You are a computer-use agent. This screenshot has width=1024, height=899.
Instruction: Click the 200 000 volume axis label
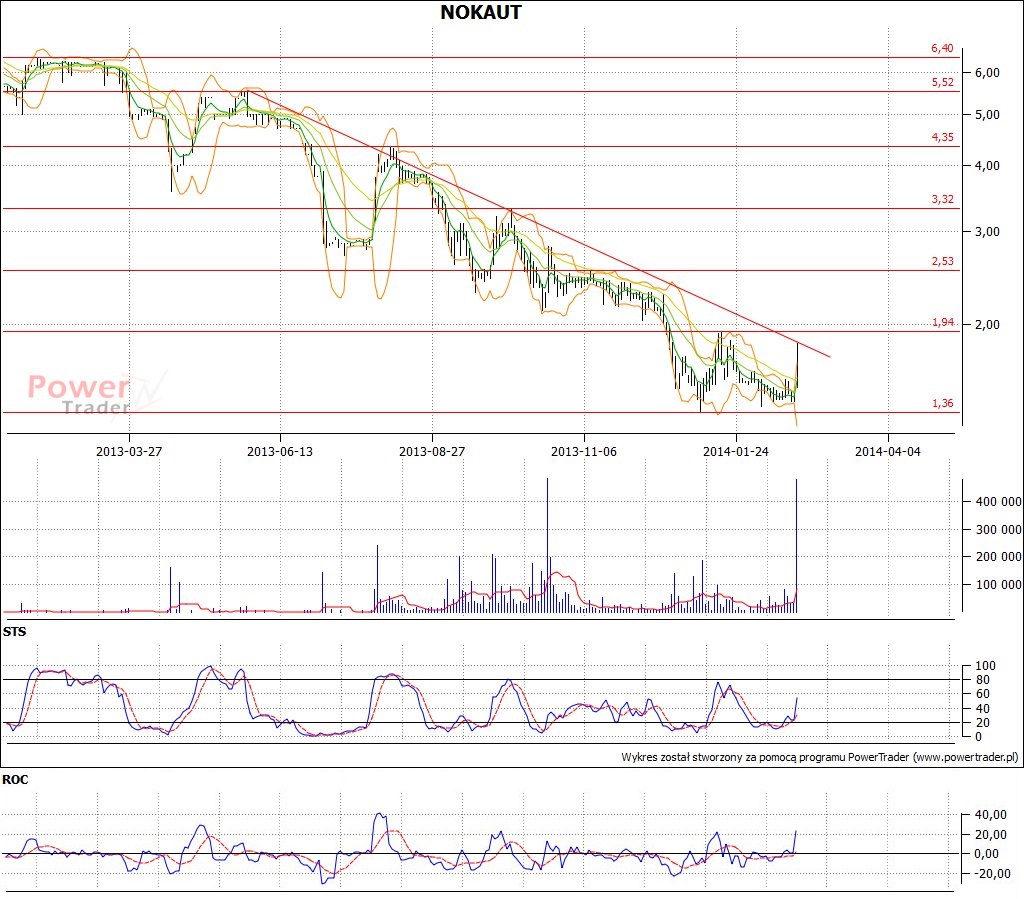(x=999, y=556)
